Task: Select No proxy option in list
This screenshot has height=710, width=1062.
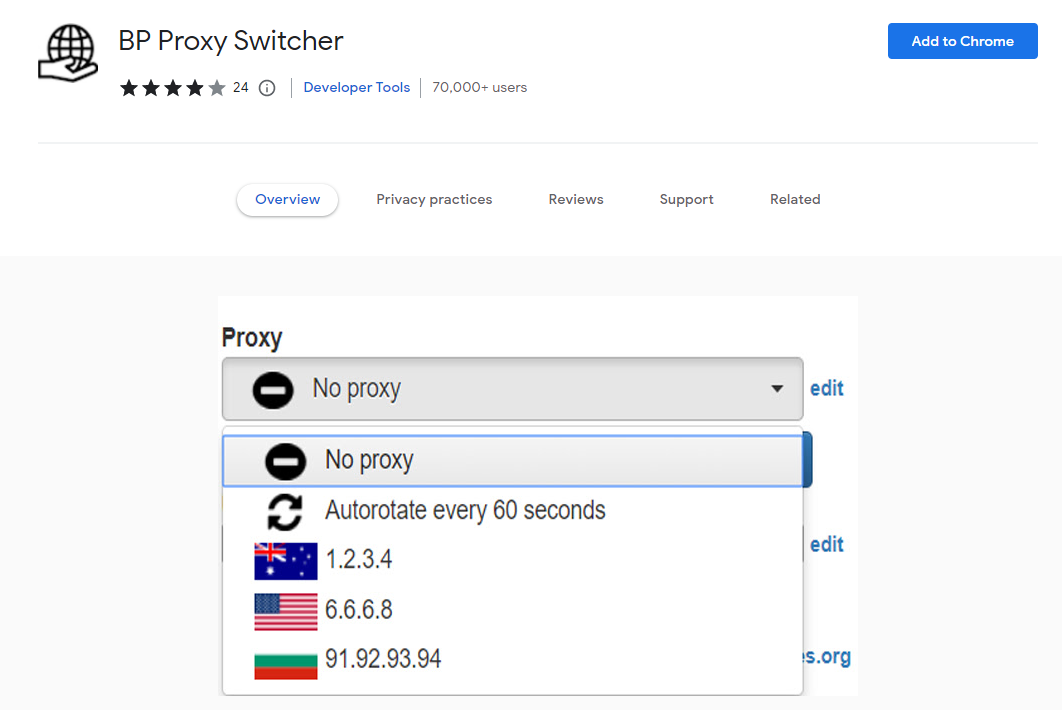Action: tap(513, 461)
